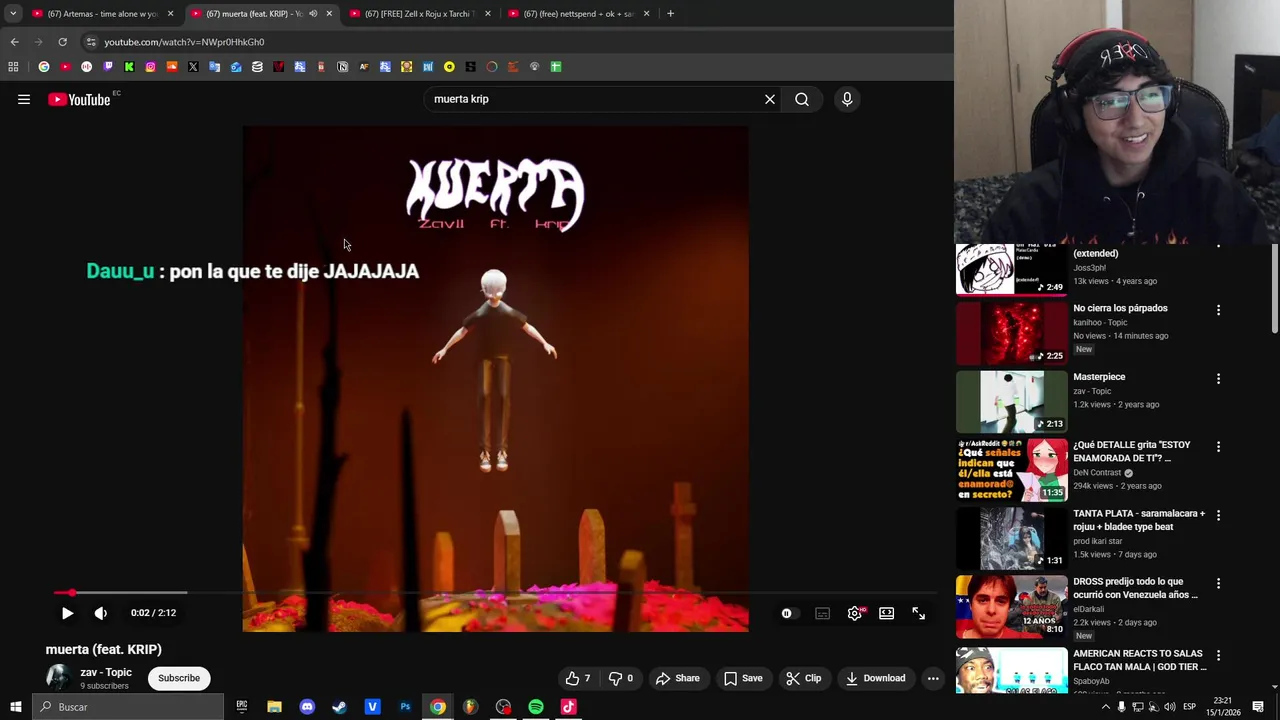This screenshot has width=1280, height=720.
Task: Switch to theater mode
Action: point(887,613)
